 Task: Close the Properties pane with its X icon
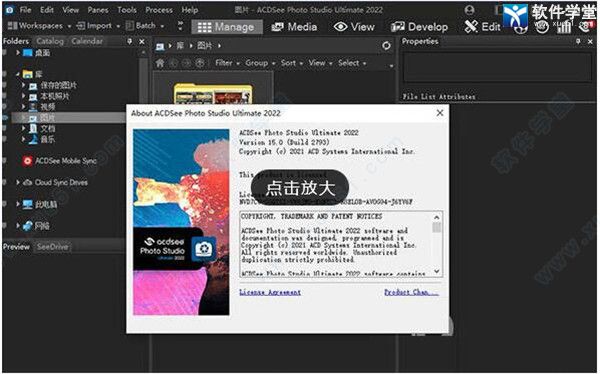point(590,41)
